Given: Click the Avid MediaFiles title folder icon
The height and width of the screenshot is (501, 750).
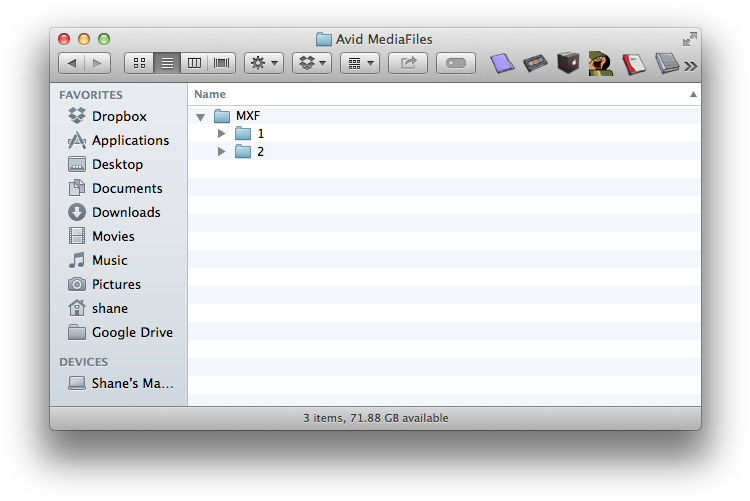Looking at the screenshot, I should 324,39.
